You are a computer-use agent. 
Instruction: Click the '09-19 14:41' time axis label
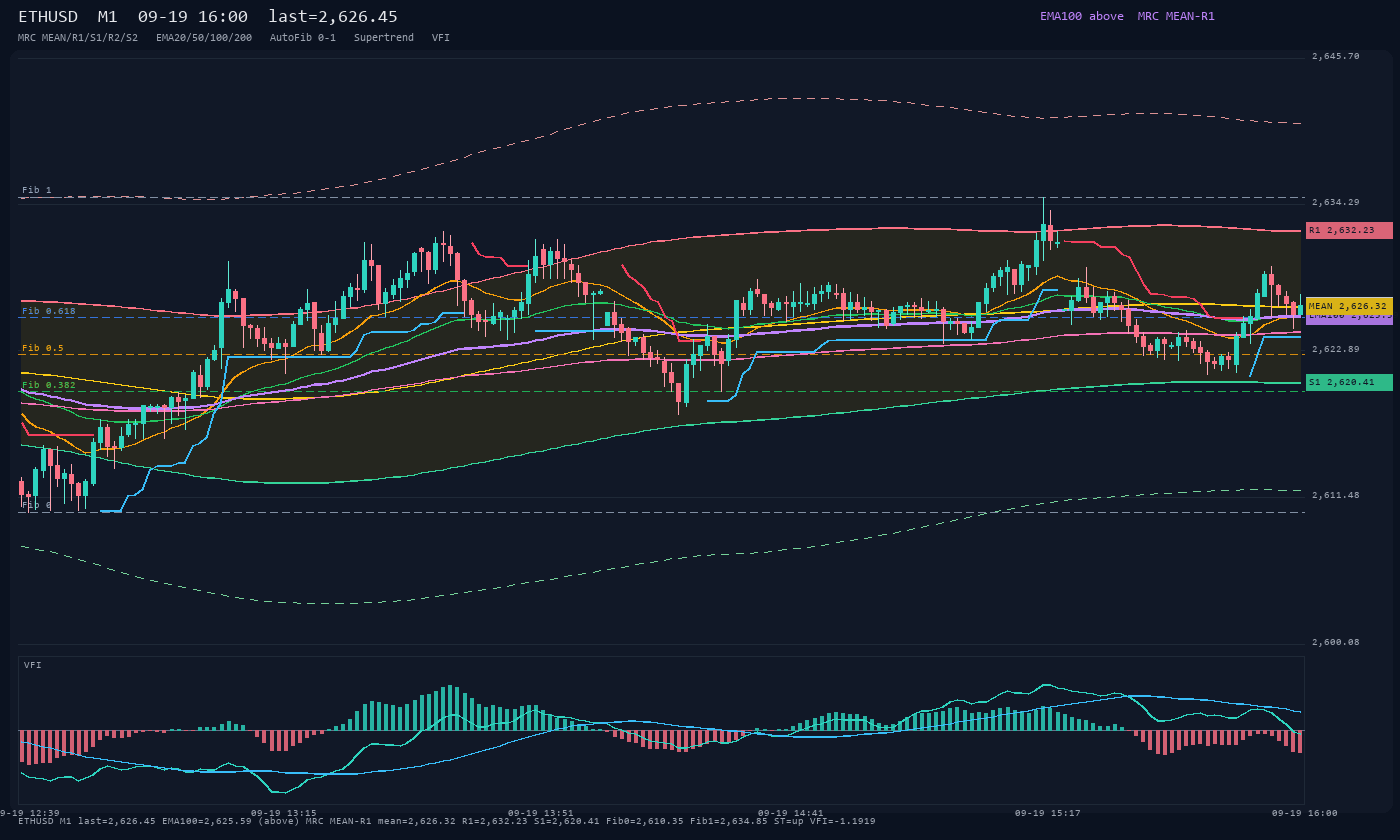[x=791, y=813]
